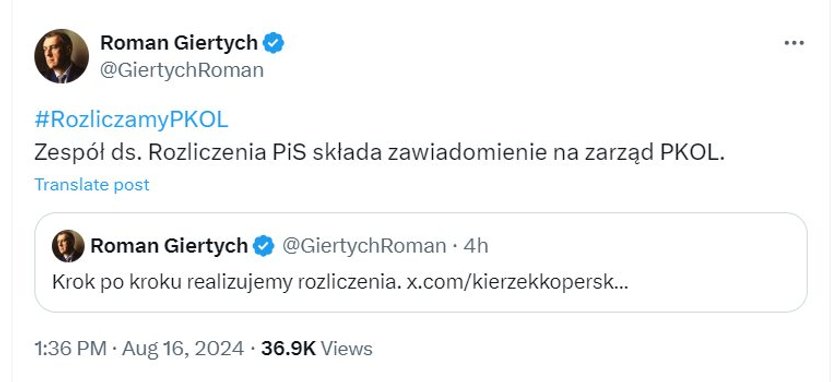The height and width of the screenshot is (382, 840).
Task: Click the @GiertychRoman handle in the quoted post
Action: [x=364, y=246]
